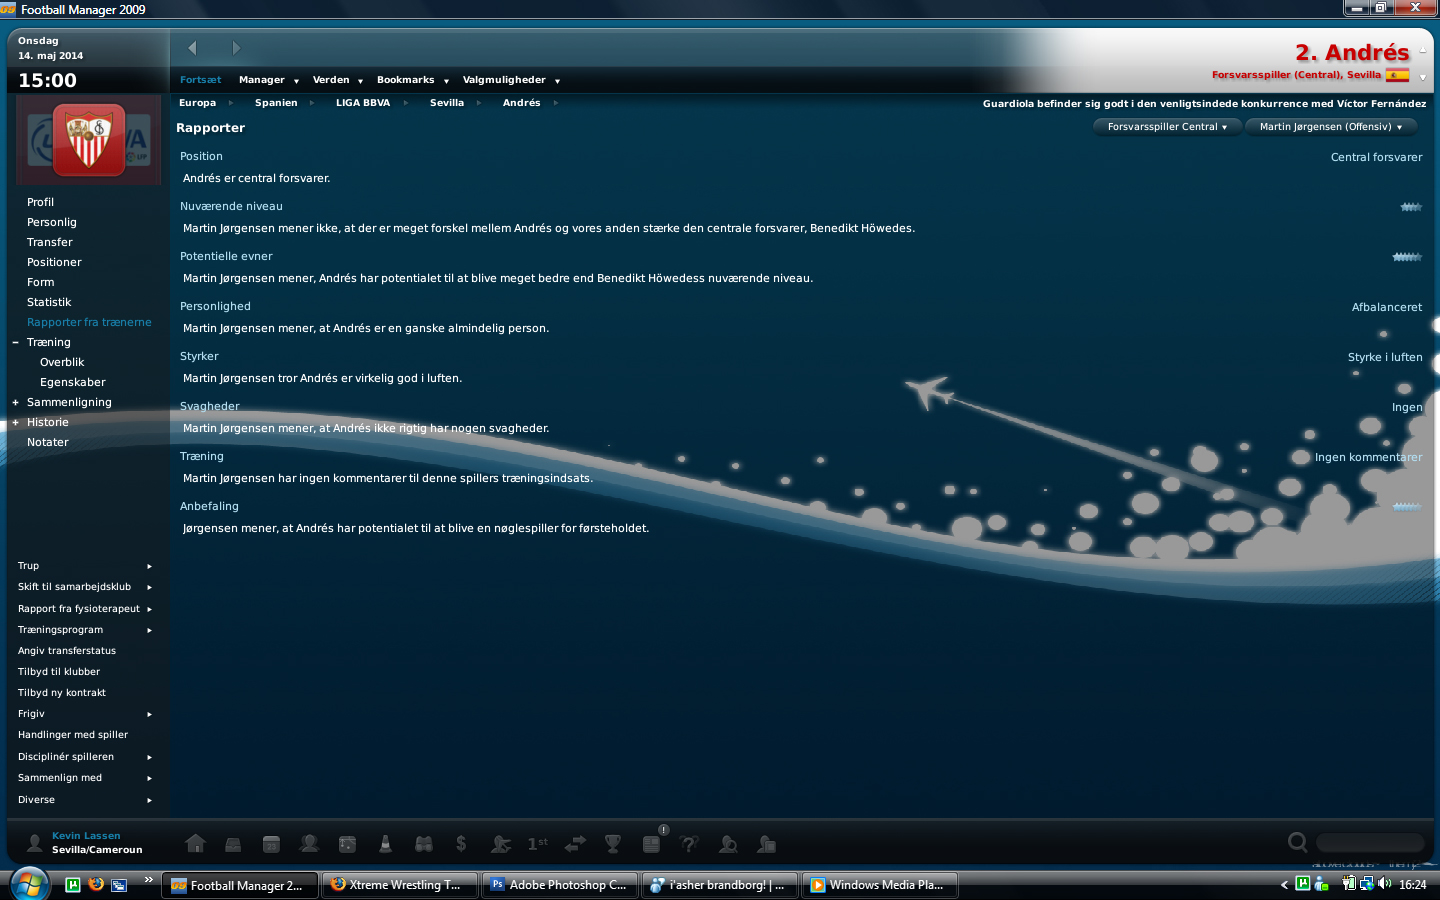Go to the Home screen icon
The image size is (1440, 900).
tap(196, 844)
